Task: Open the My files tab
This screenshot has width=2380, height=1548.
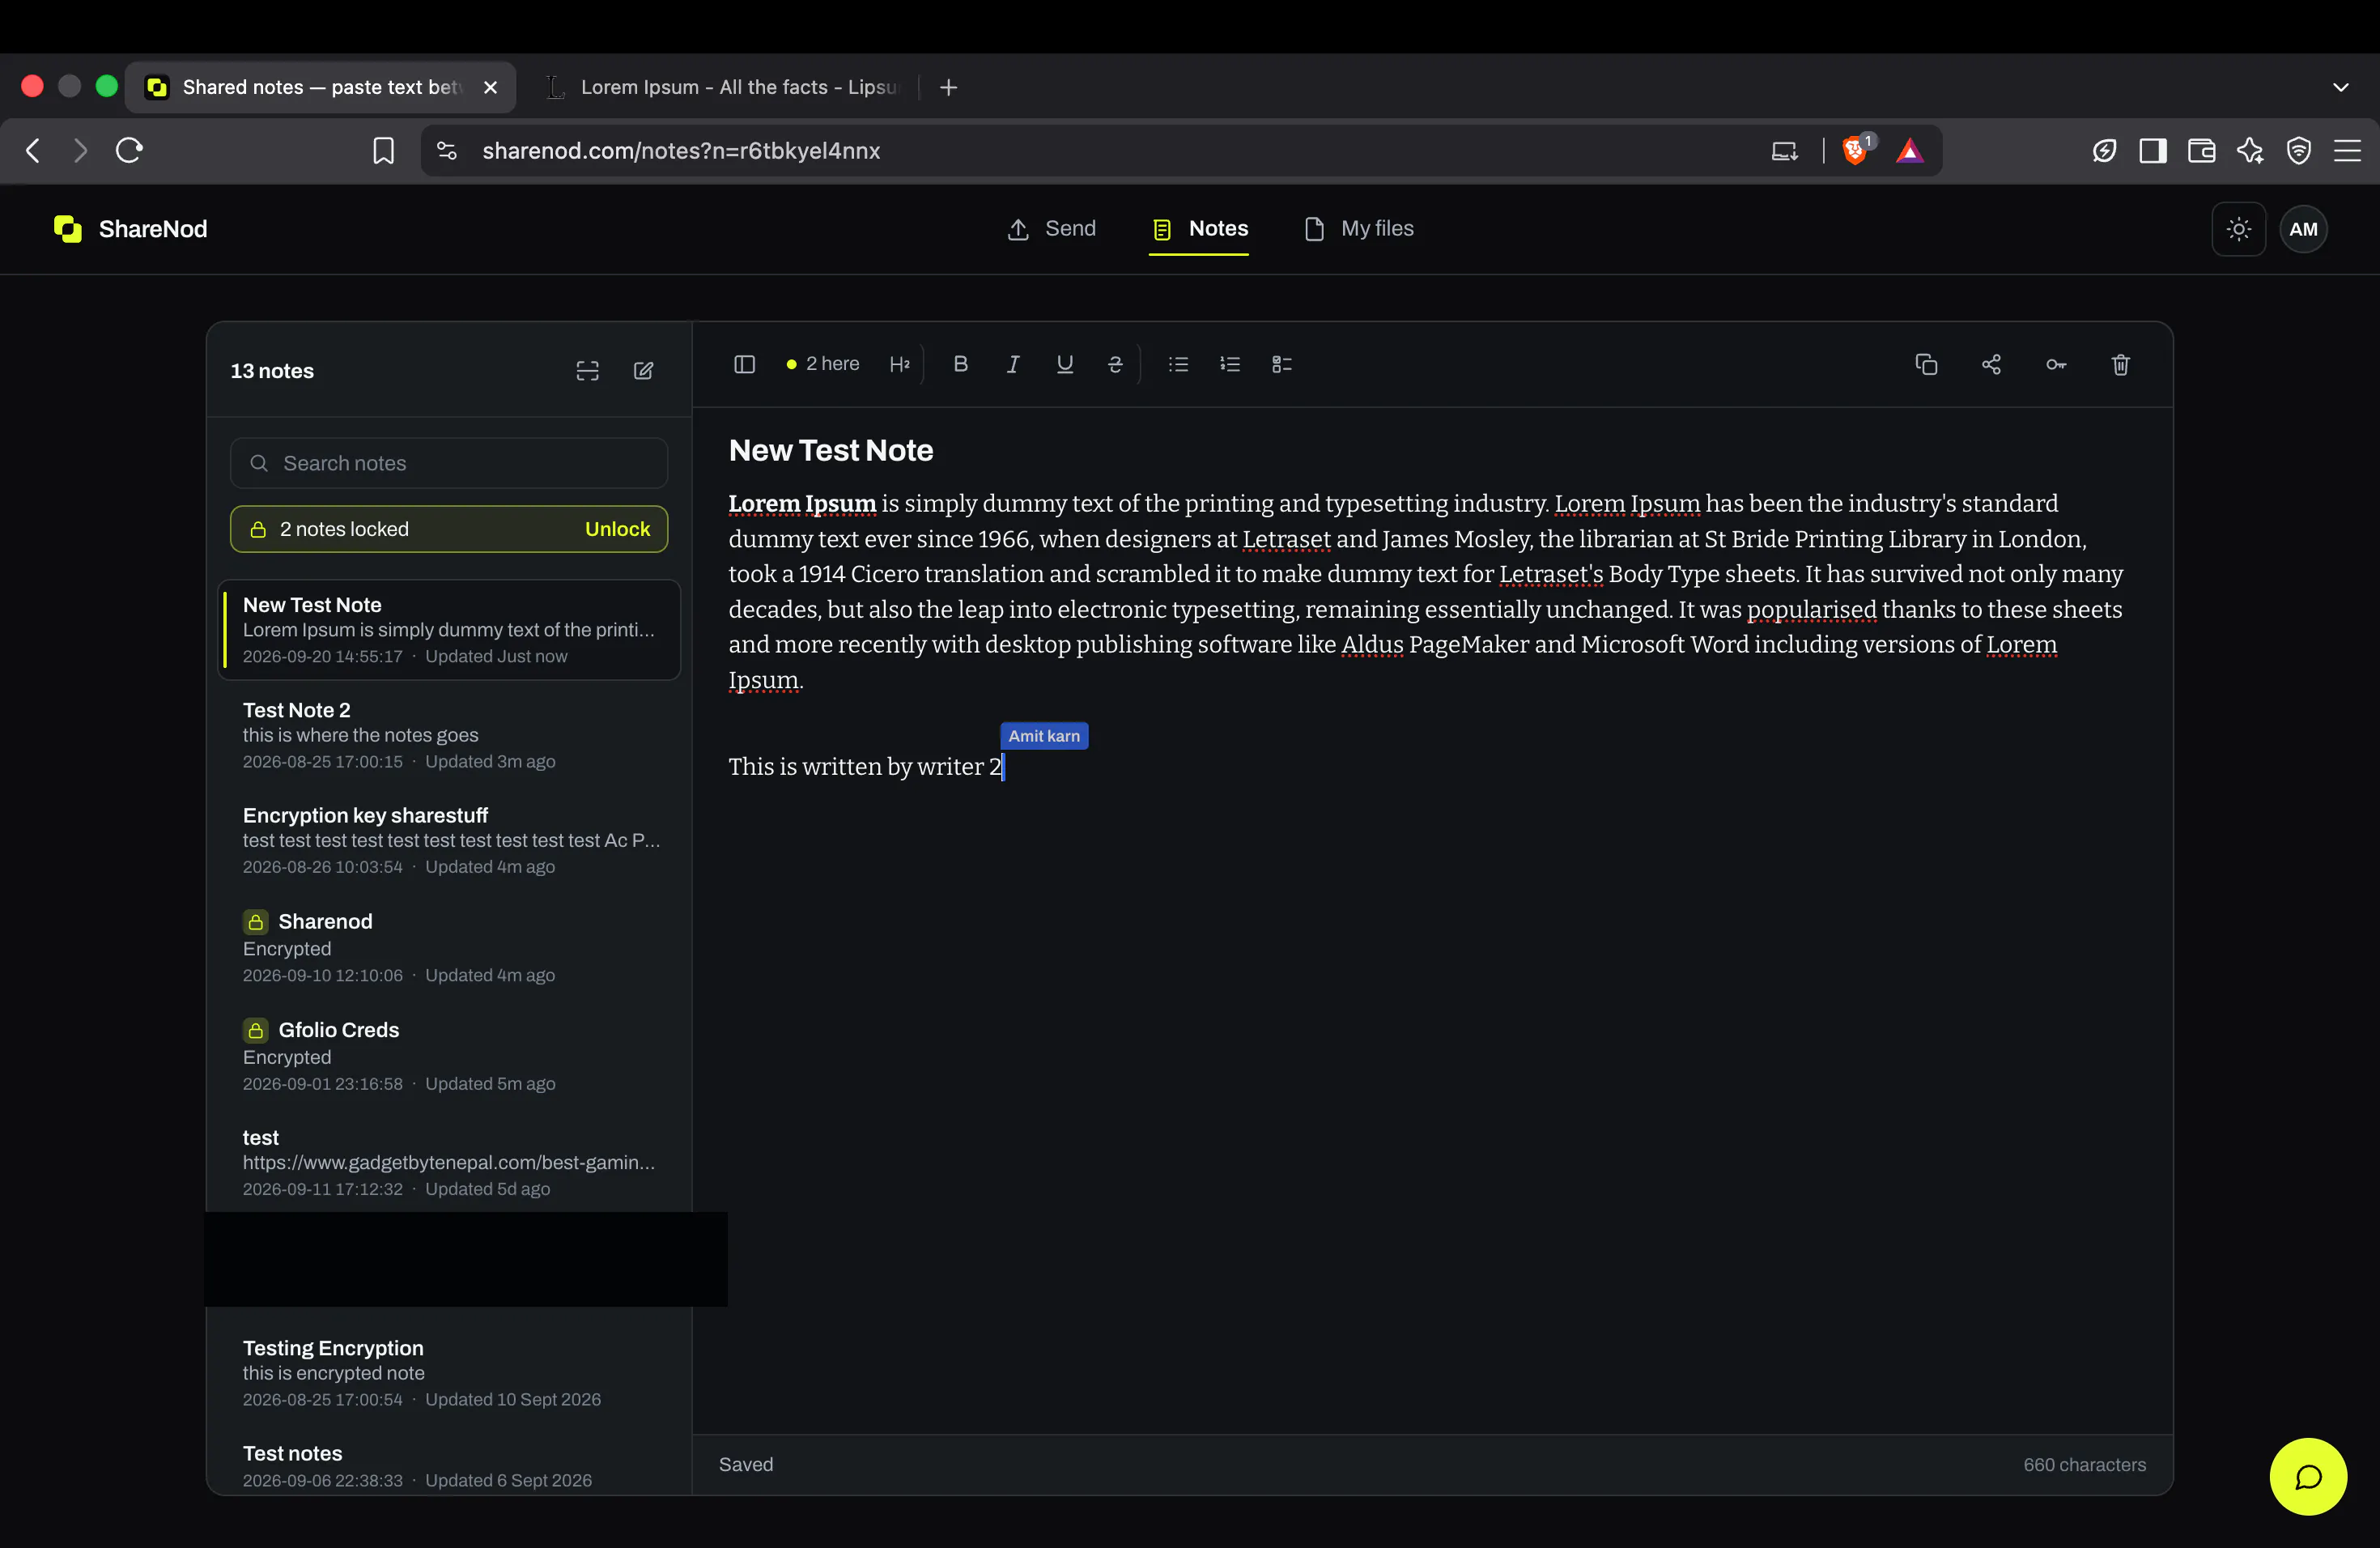Action: [x=1359, y=229]
